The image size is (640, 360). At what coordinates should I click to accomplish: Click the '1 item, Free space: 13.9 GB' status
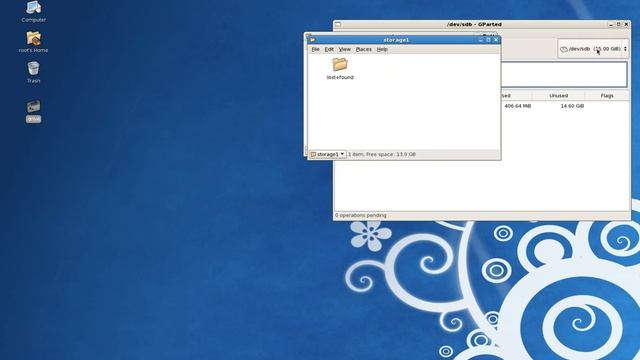(382, 154)
